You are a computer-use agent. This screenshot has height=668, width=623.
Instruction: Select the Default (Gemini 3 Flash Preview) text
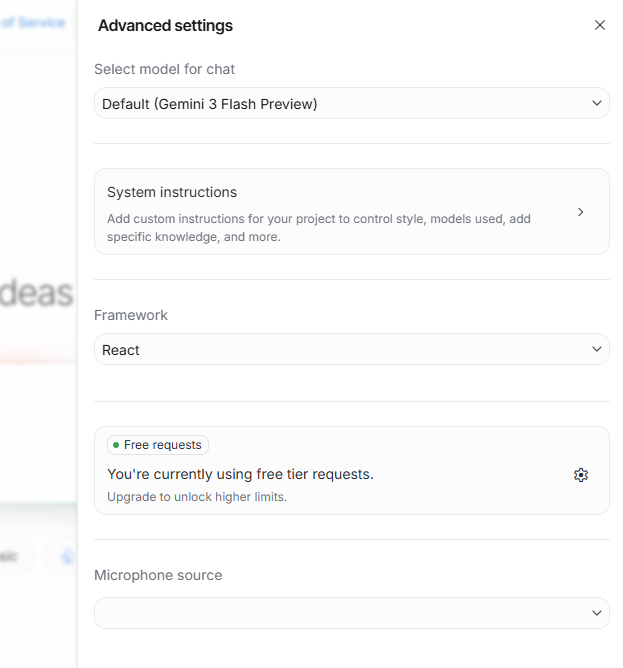(209, 104)
